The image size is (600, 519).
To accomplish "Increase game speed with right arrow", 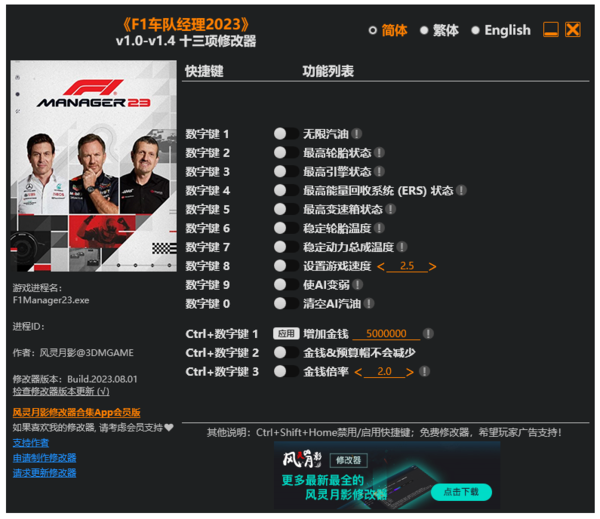I will pos(432,266).
